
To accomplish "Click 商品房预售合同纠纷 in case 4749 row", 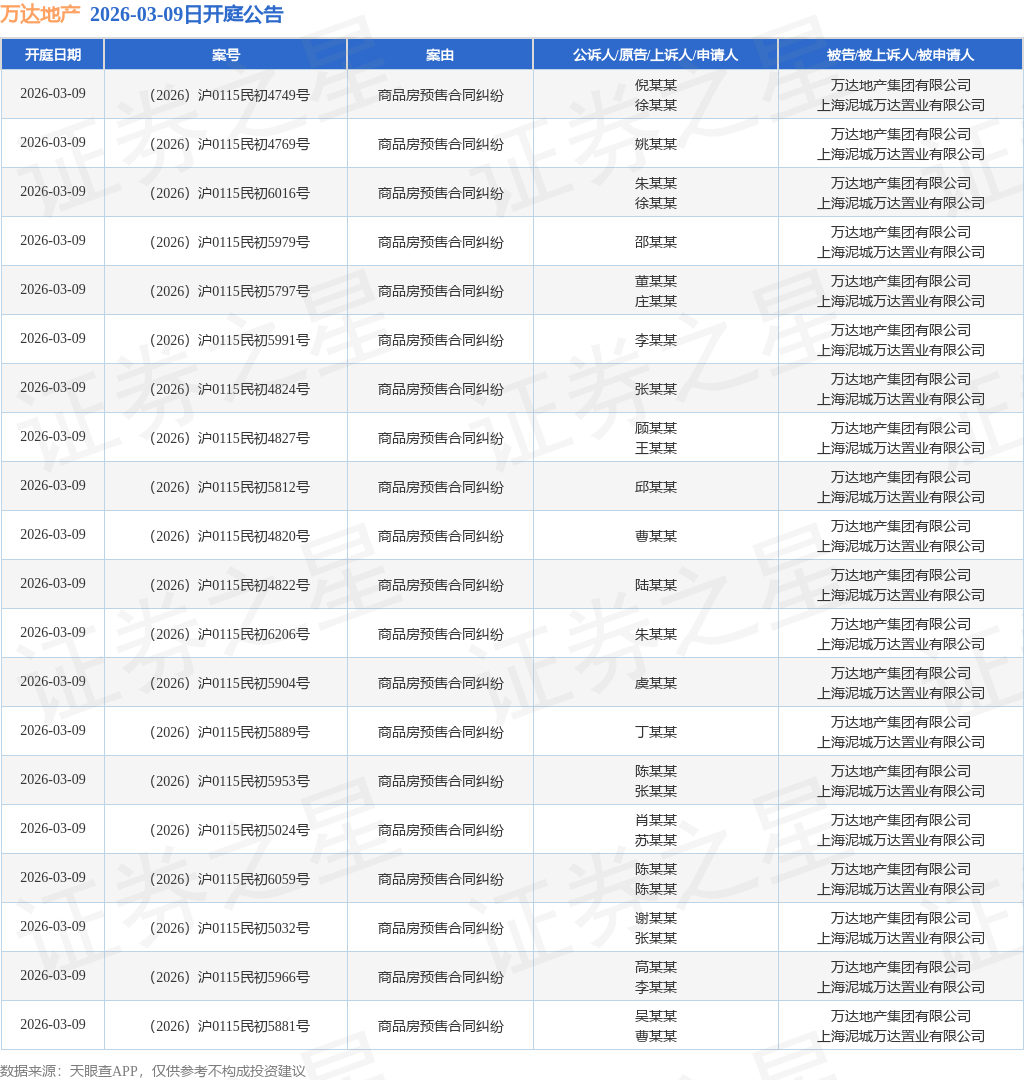I will click(x=440, y=95).
